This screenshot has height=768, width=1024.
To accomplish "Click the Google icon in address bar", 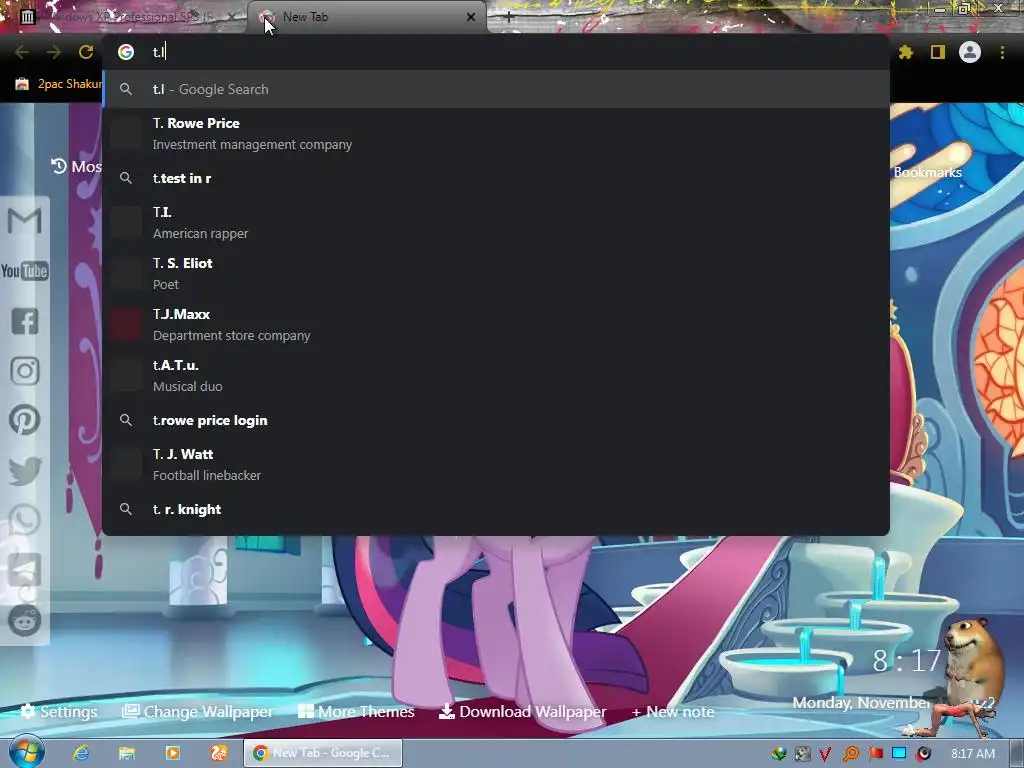I will (126, 52).
